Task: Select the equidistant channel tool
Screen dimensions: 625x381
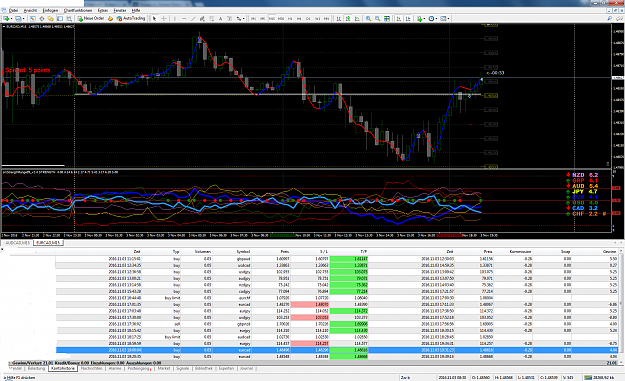Action: [x=202, y=18]
